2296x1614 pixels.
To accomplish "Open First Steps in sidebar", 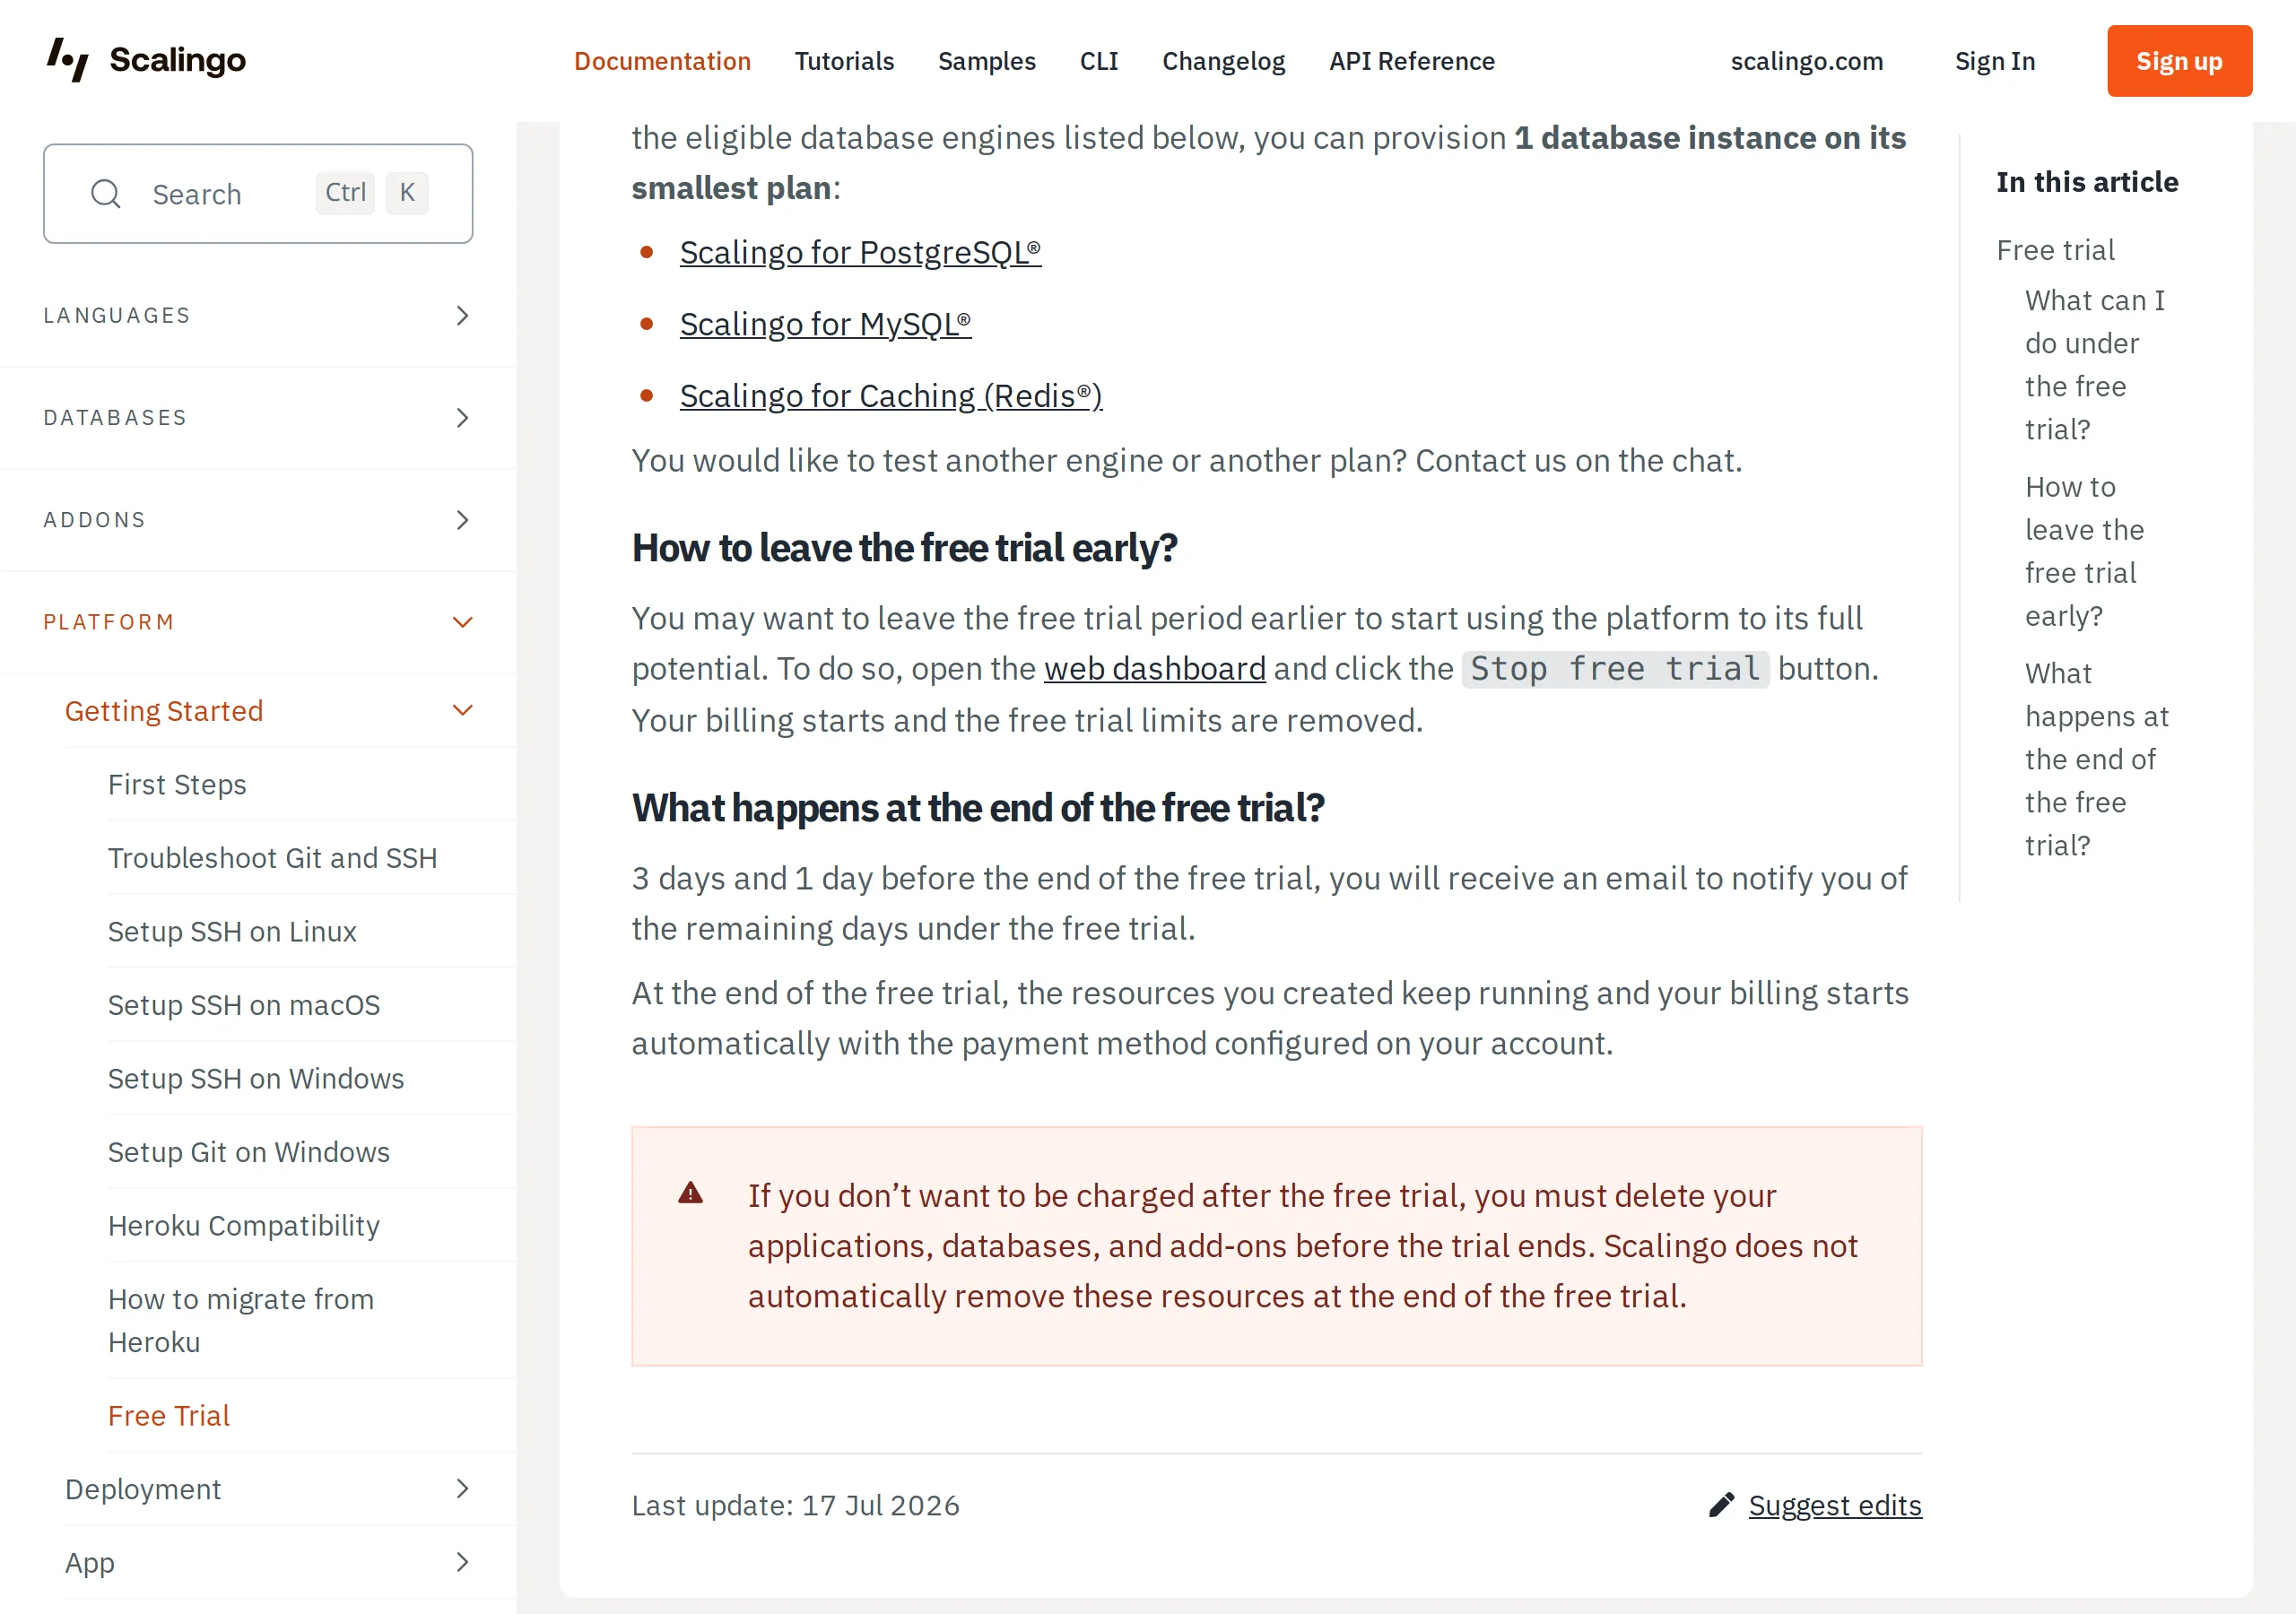I will point(177,784).
